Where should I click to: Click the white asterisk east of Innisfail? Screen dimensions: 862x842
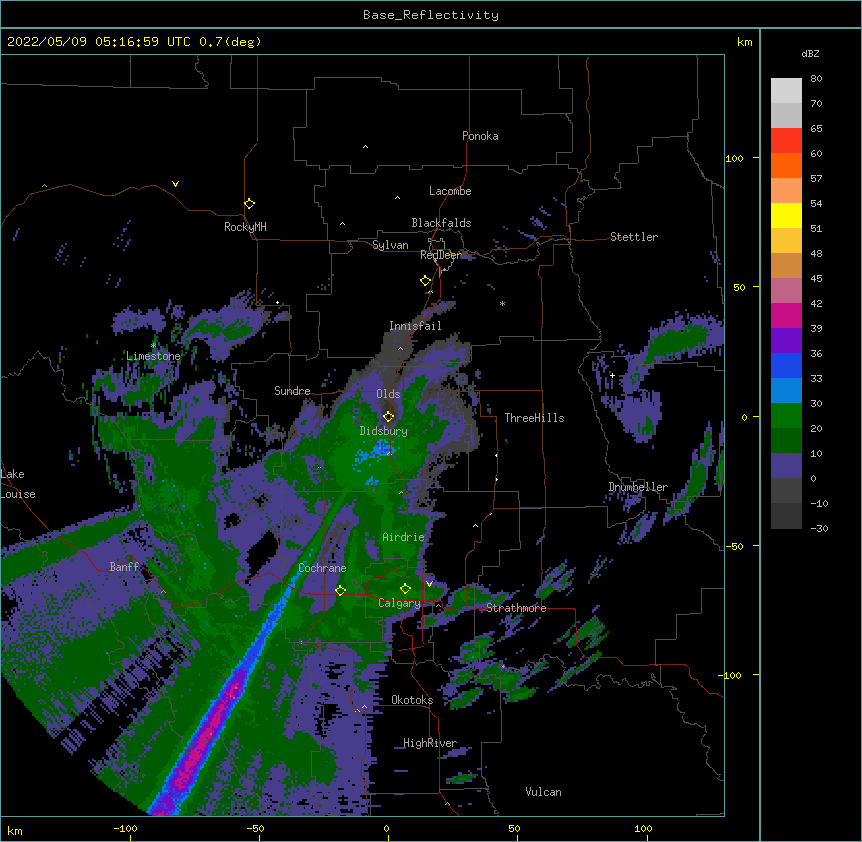coord(502,303)
